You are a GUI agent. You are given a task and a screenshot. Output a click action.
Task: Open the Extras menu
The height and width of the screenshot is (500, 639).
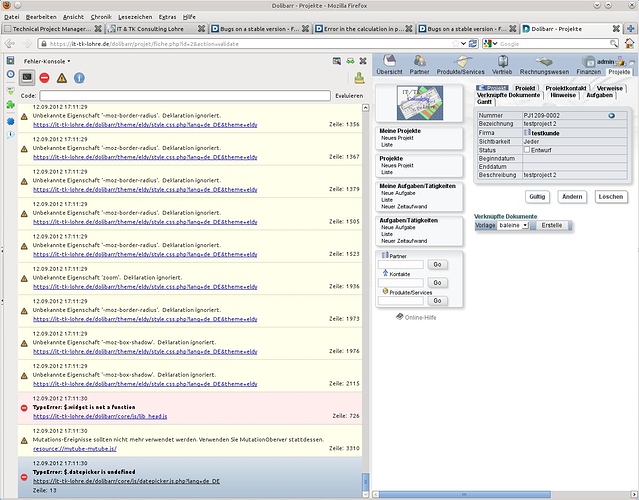point(167,17)
